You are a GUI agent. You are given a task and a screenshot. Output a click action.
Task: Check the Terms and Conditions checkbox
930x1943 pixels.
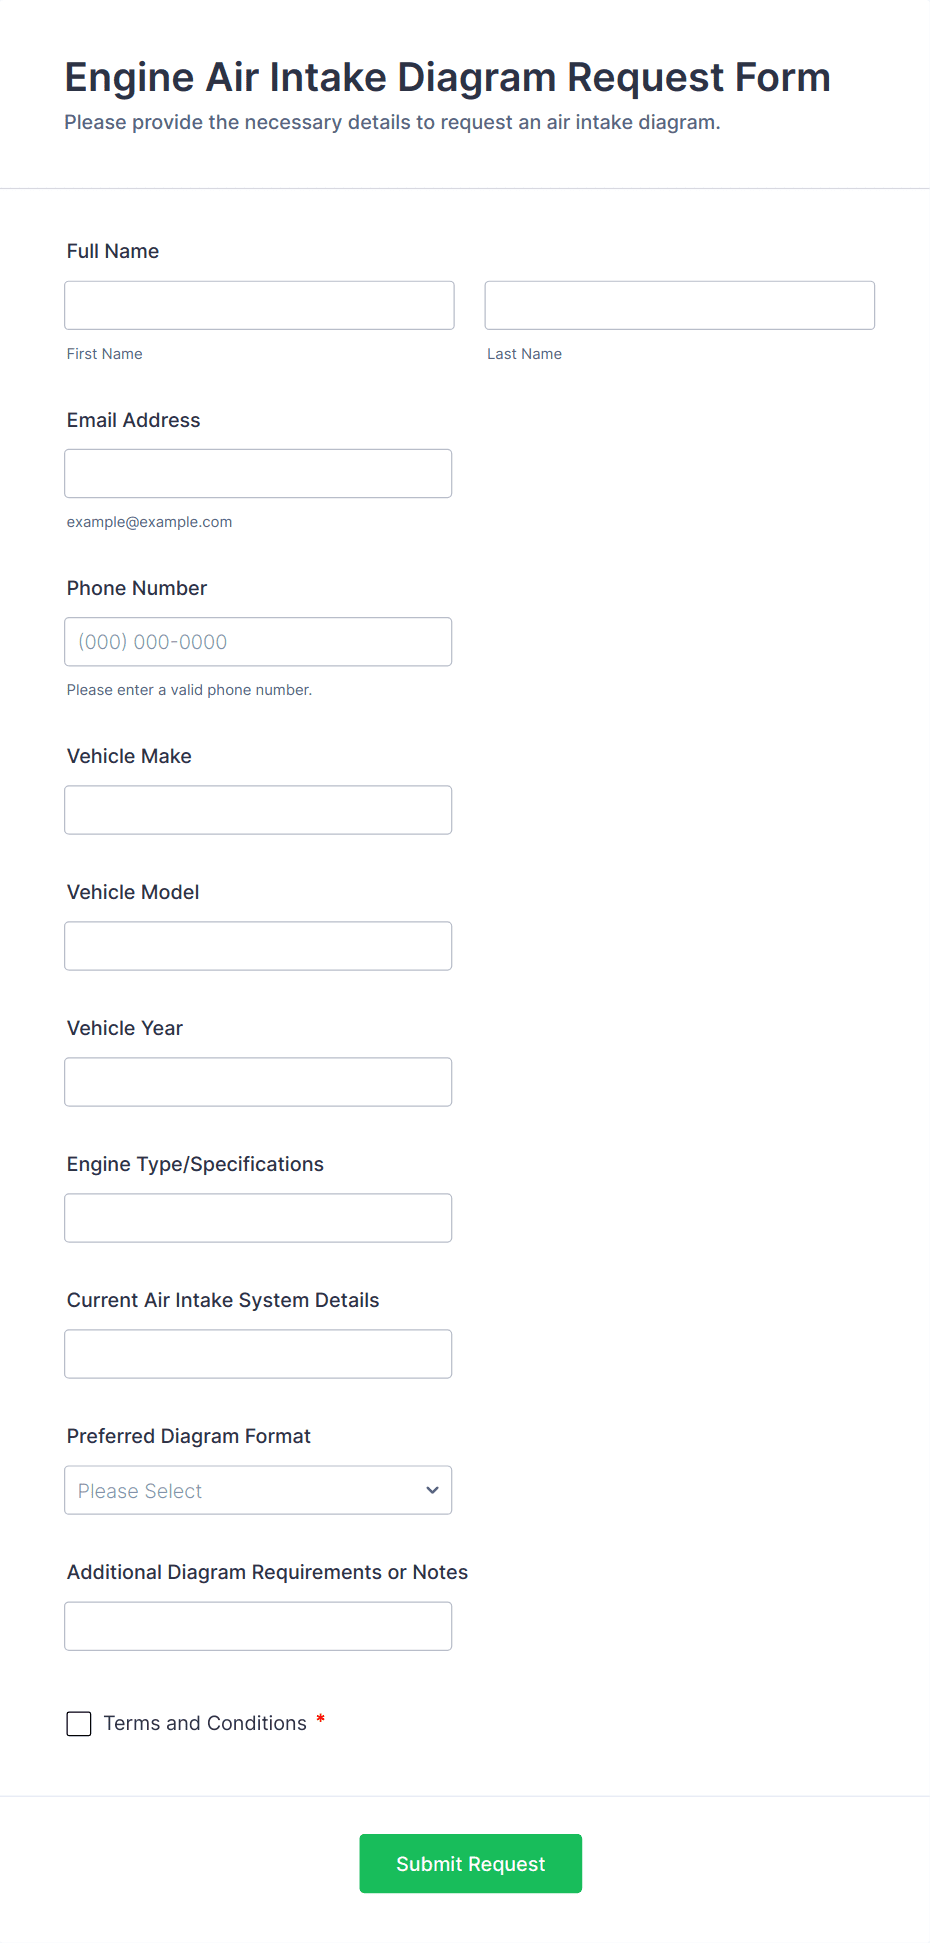79,1723
